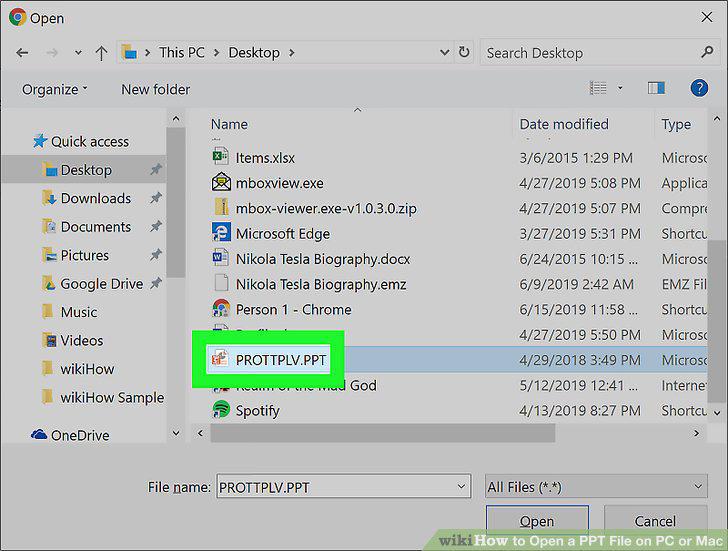Open Help with the question mark icon
The height and width of the screenshot is (551, 728).
[699, 88]
